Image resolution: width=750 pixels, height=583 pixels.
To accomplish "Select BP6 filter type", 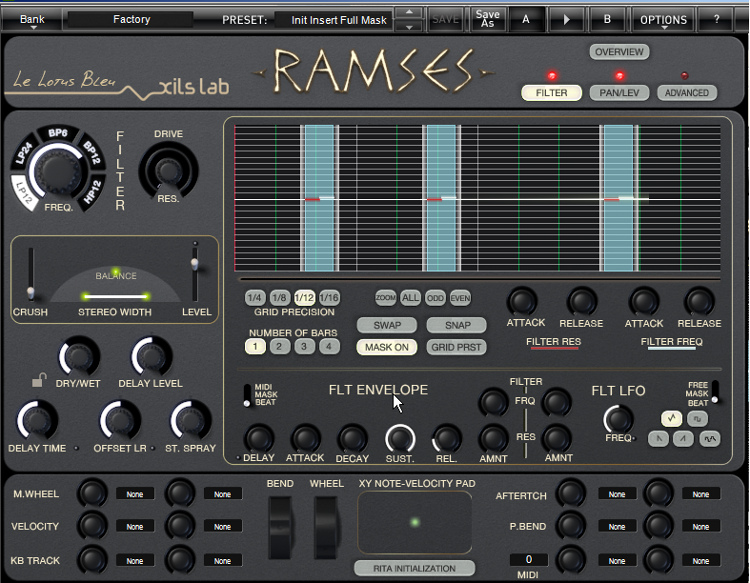I will click(x=57, y=133).
